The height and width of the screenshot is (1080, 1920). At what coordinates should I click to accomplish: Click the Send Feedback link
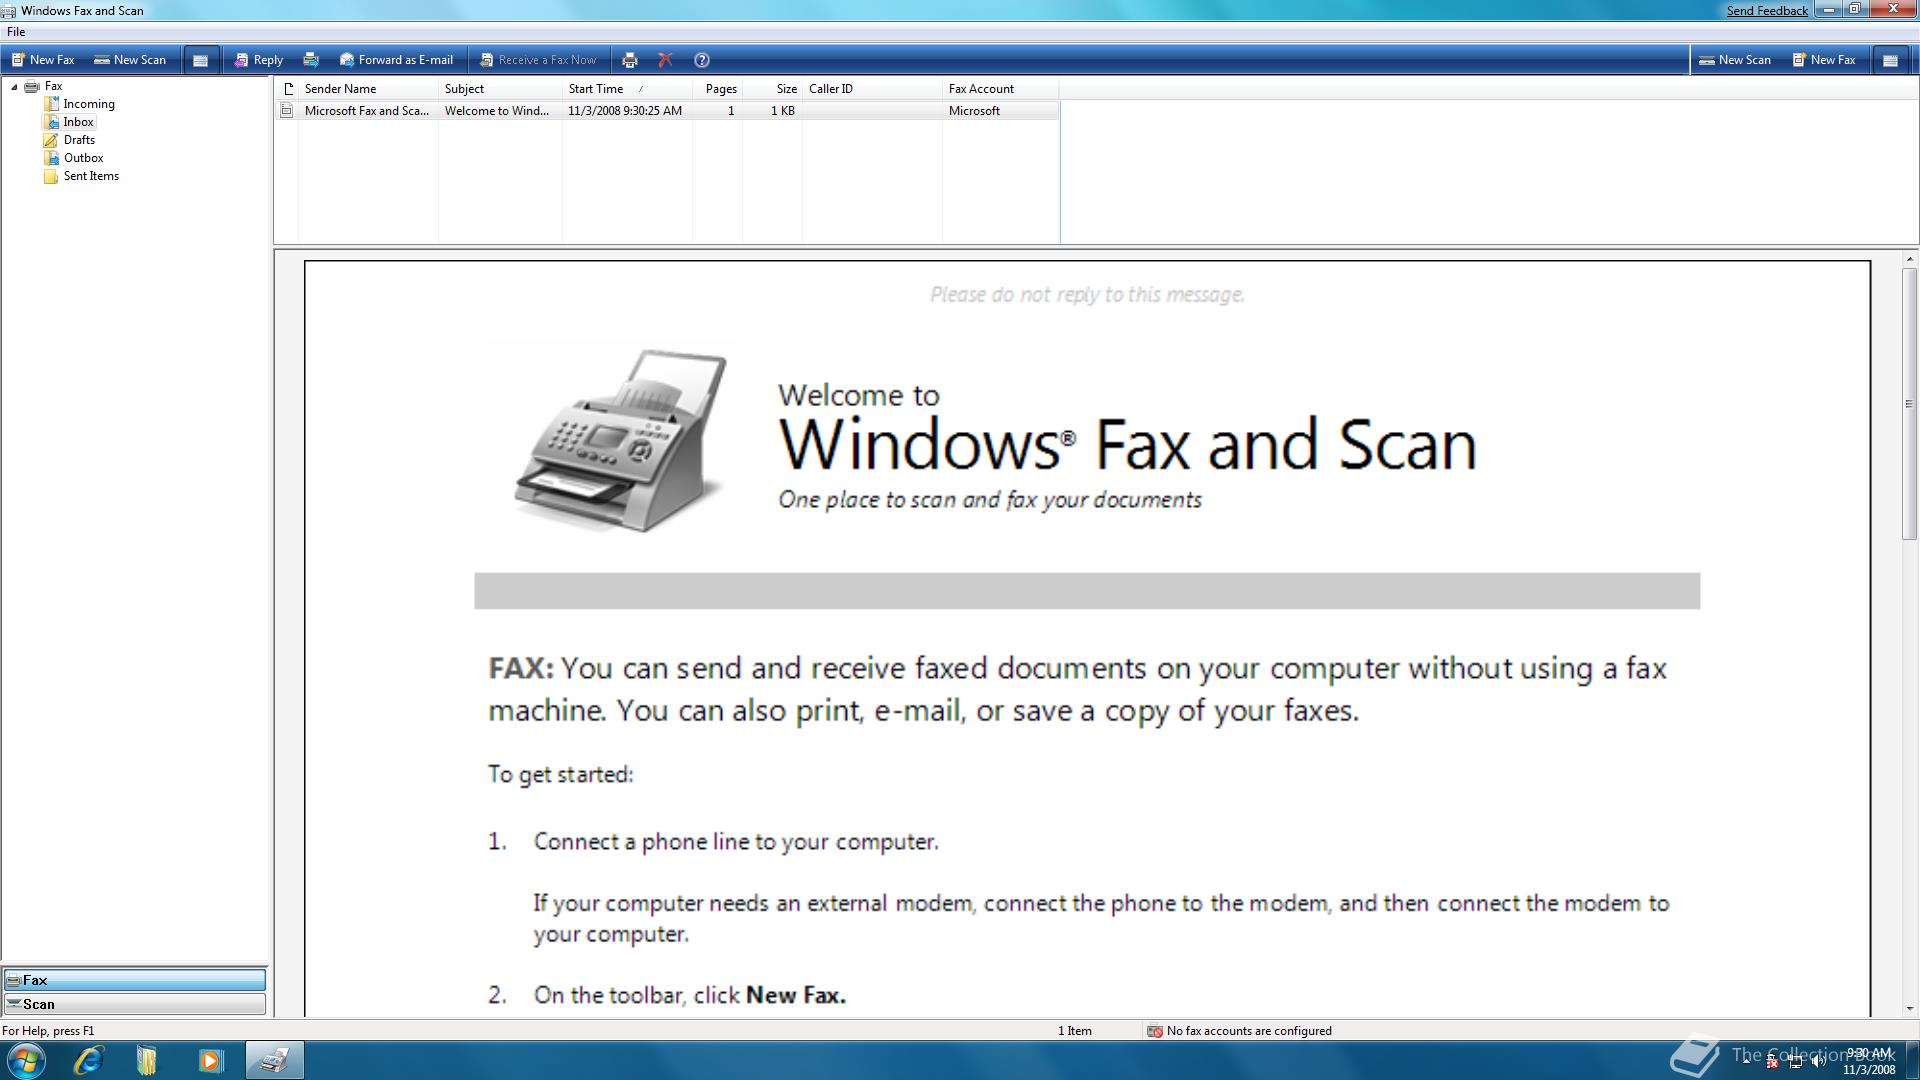click(1767, 11)
